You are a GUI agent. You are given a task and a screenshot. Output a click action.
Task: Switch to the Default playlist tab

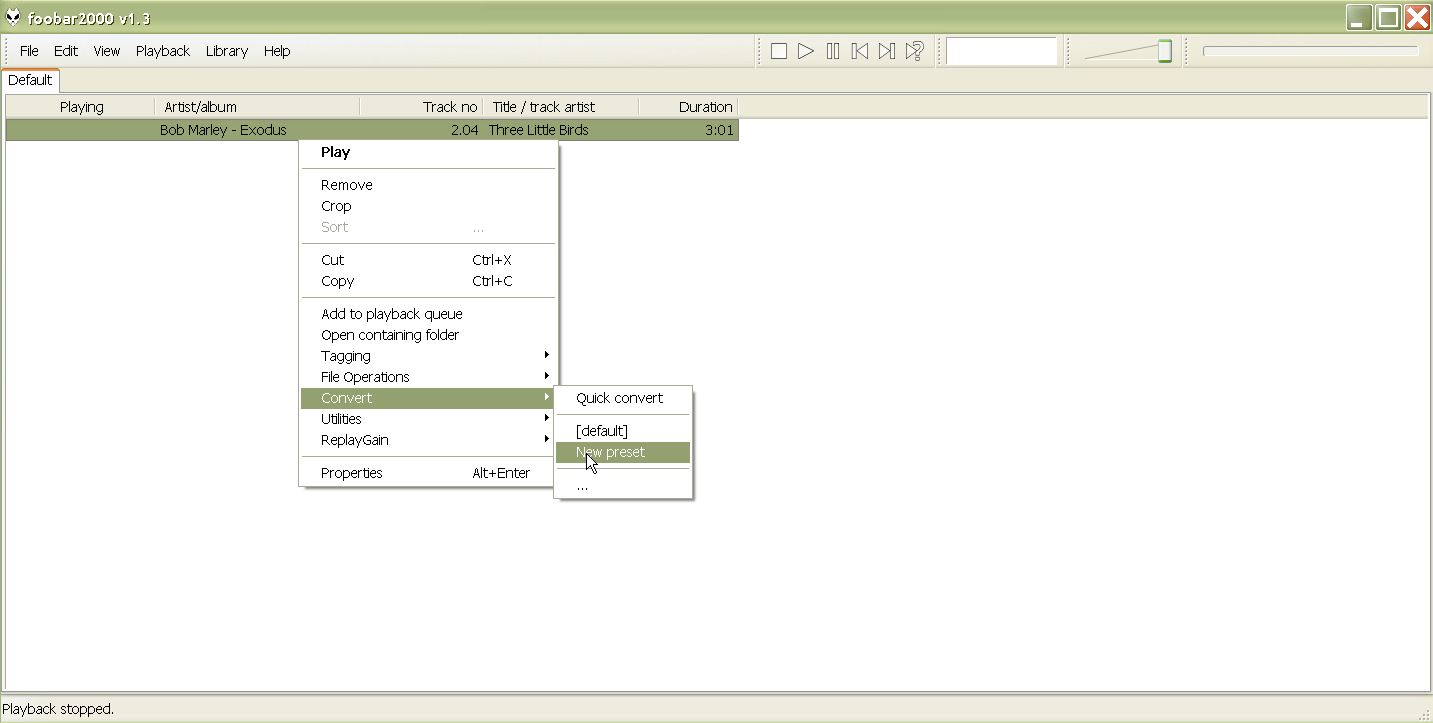(x=30, y=80)
